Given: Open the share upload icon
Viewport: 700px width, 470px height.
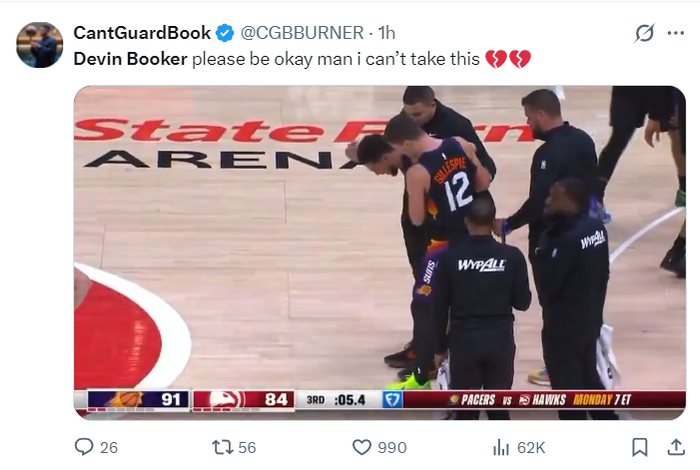Looking at the screenshot, I should pyautogui.click(x=676, y=447).
